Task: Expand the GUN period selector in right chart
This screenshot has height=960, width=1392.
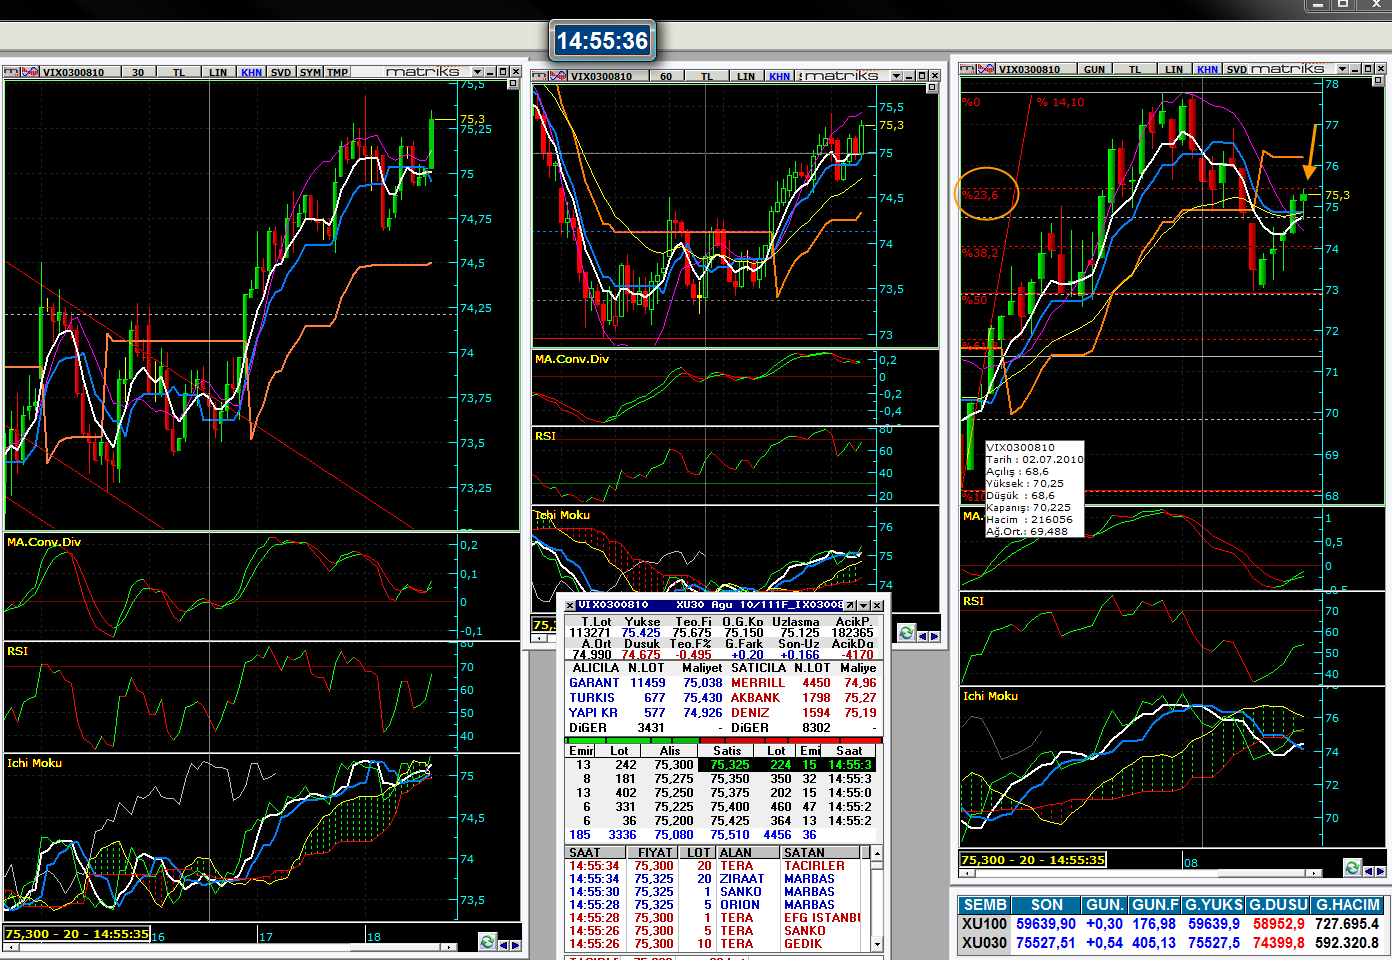Action: click(x=1094, y=69)
